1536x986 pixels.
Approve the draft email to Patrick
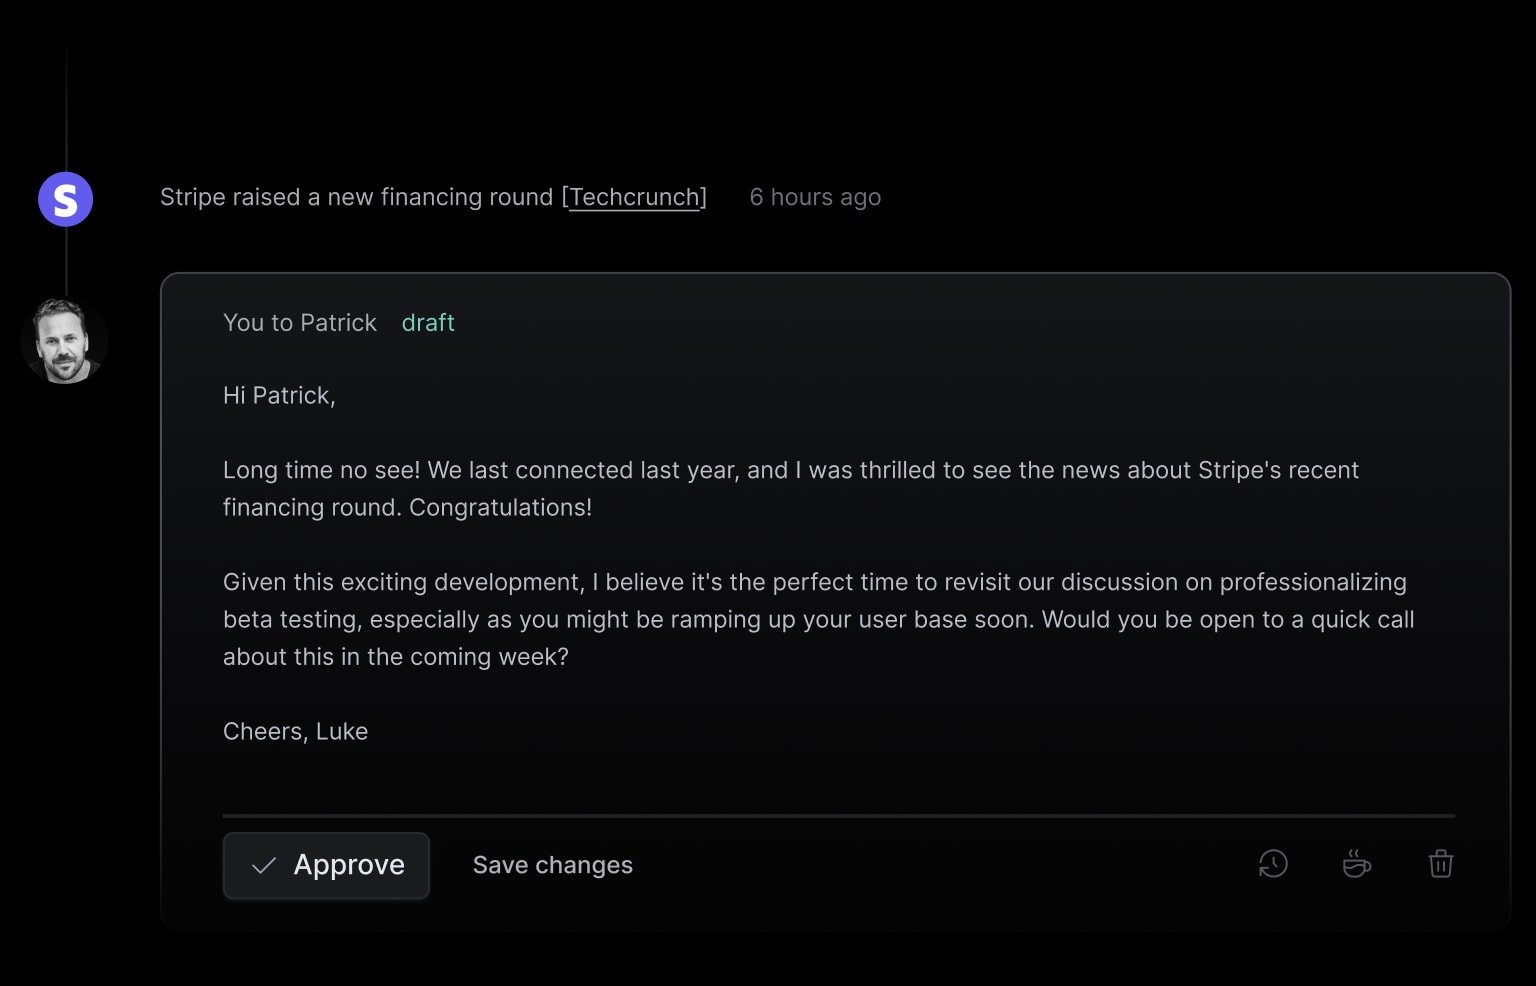point(326,865)
